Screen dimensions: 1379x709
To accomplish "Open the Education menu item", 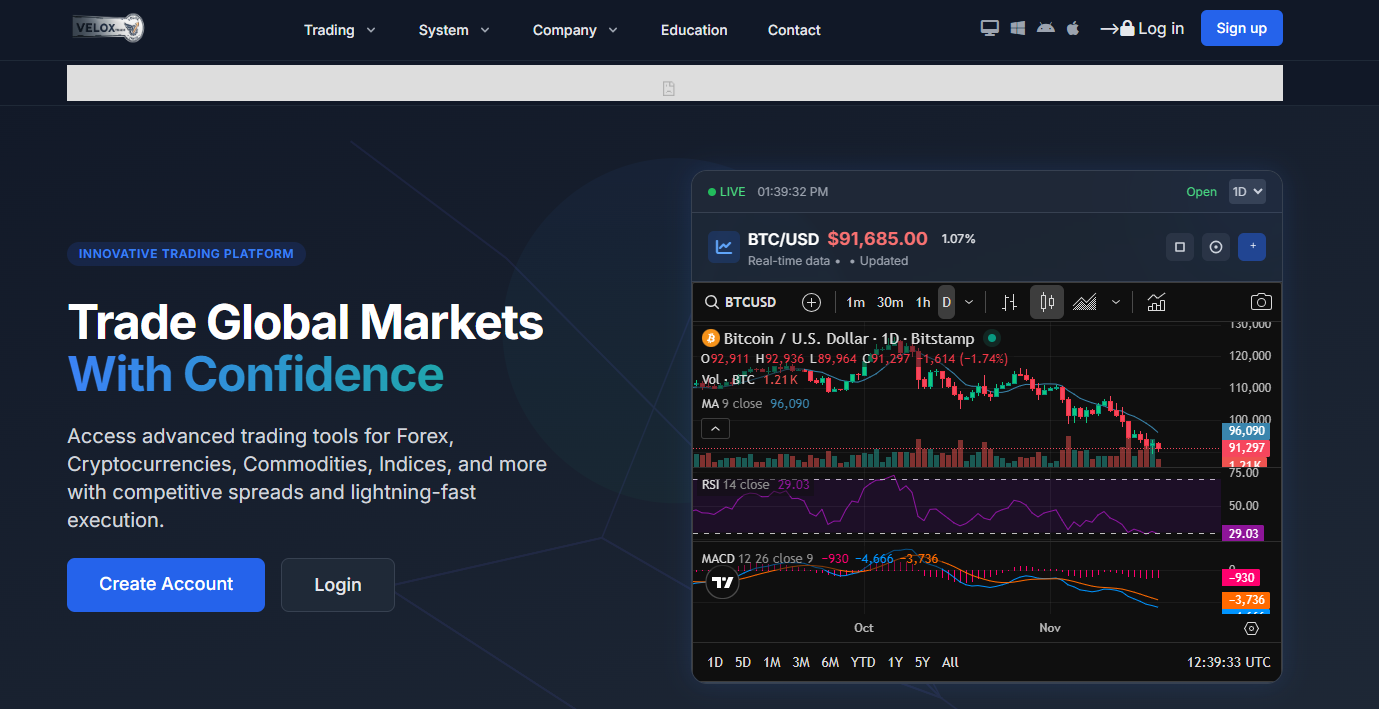I will 694,30.
